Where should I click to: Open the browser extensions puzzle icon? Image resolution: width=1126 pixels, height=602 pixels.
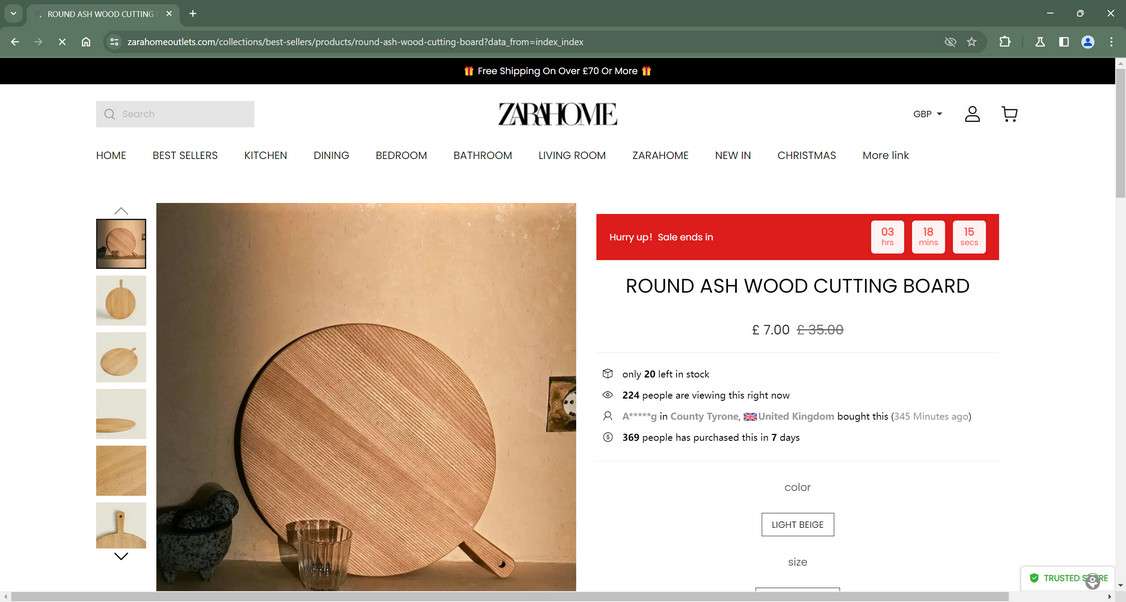[x=1005, y=42]
